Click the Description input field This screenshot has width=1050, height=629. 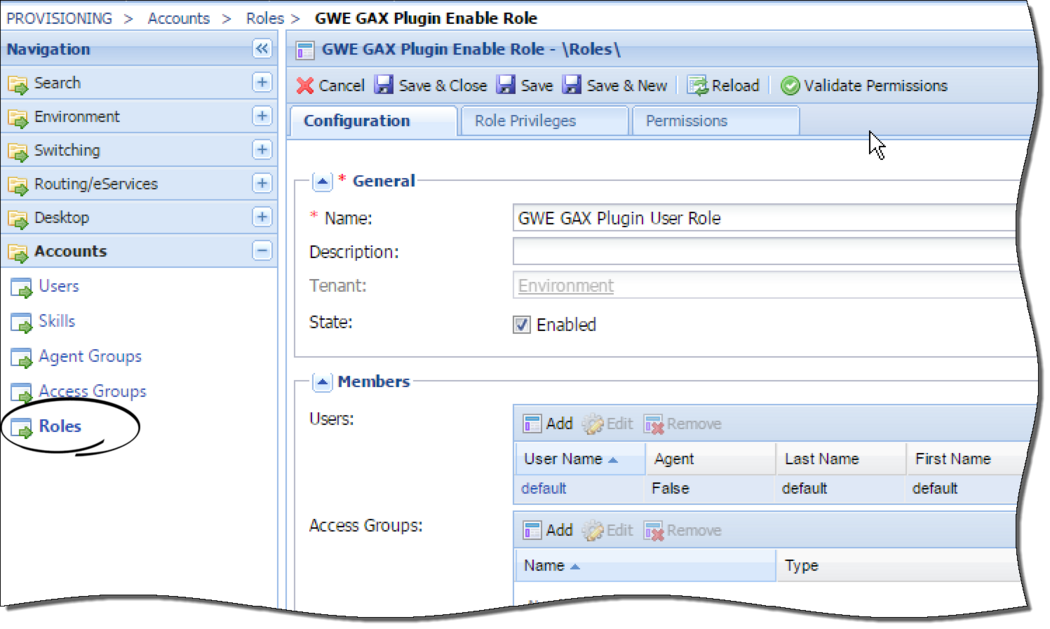tap(767, 252)
